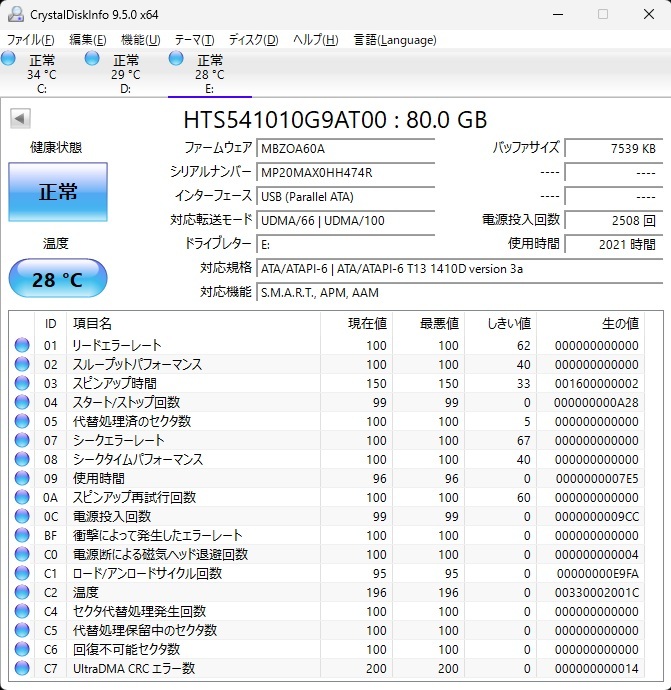Click status orb for UltraDMA CRC エラー数 row
This screenshot has height=690, width=671.
point(22,669)
